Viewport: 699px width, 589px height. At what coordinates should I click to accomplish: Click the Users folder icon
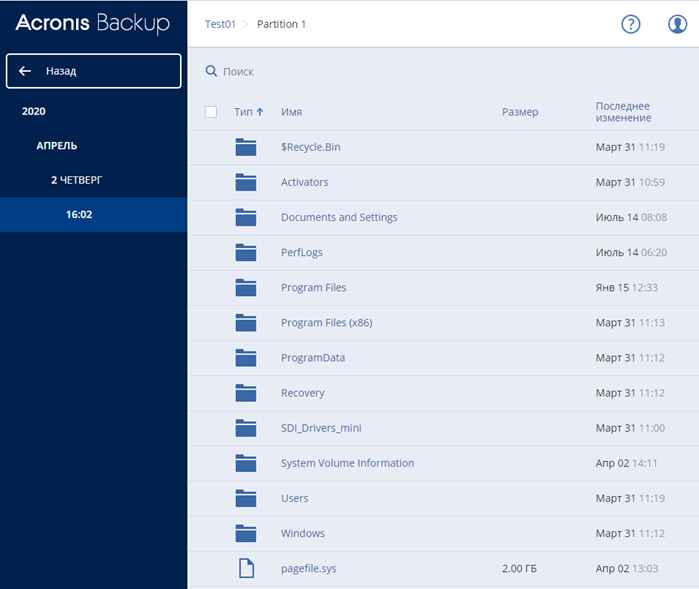pos(246,498)
